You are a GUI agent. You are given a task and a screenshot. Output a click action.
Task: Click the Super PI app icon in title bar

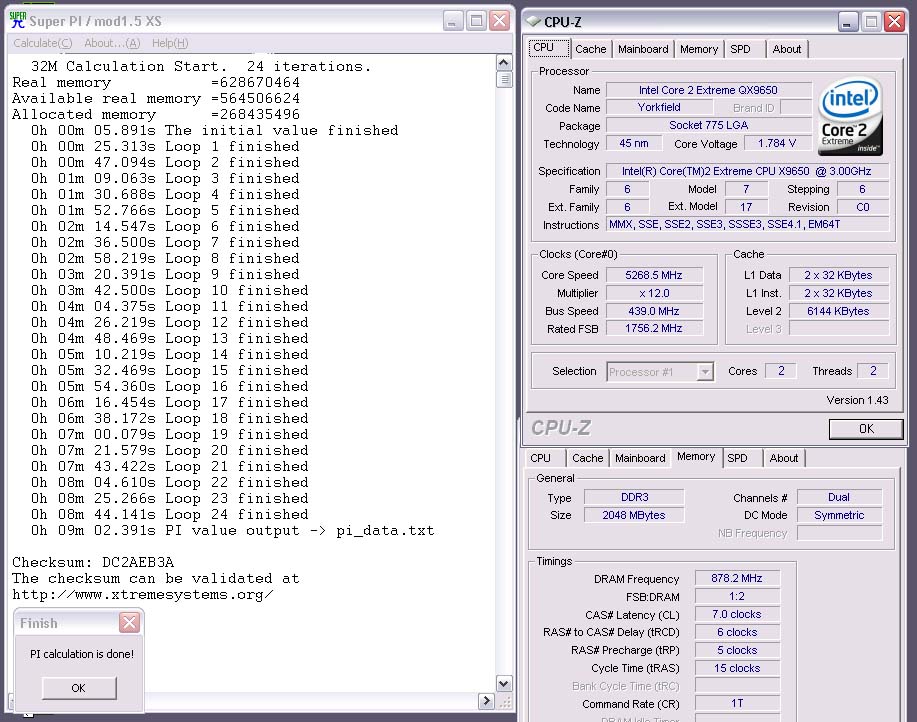(x=18, y=20)
